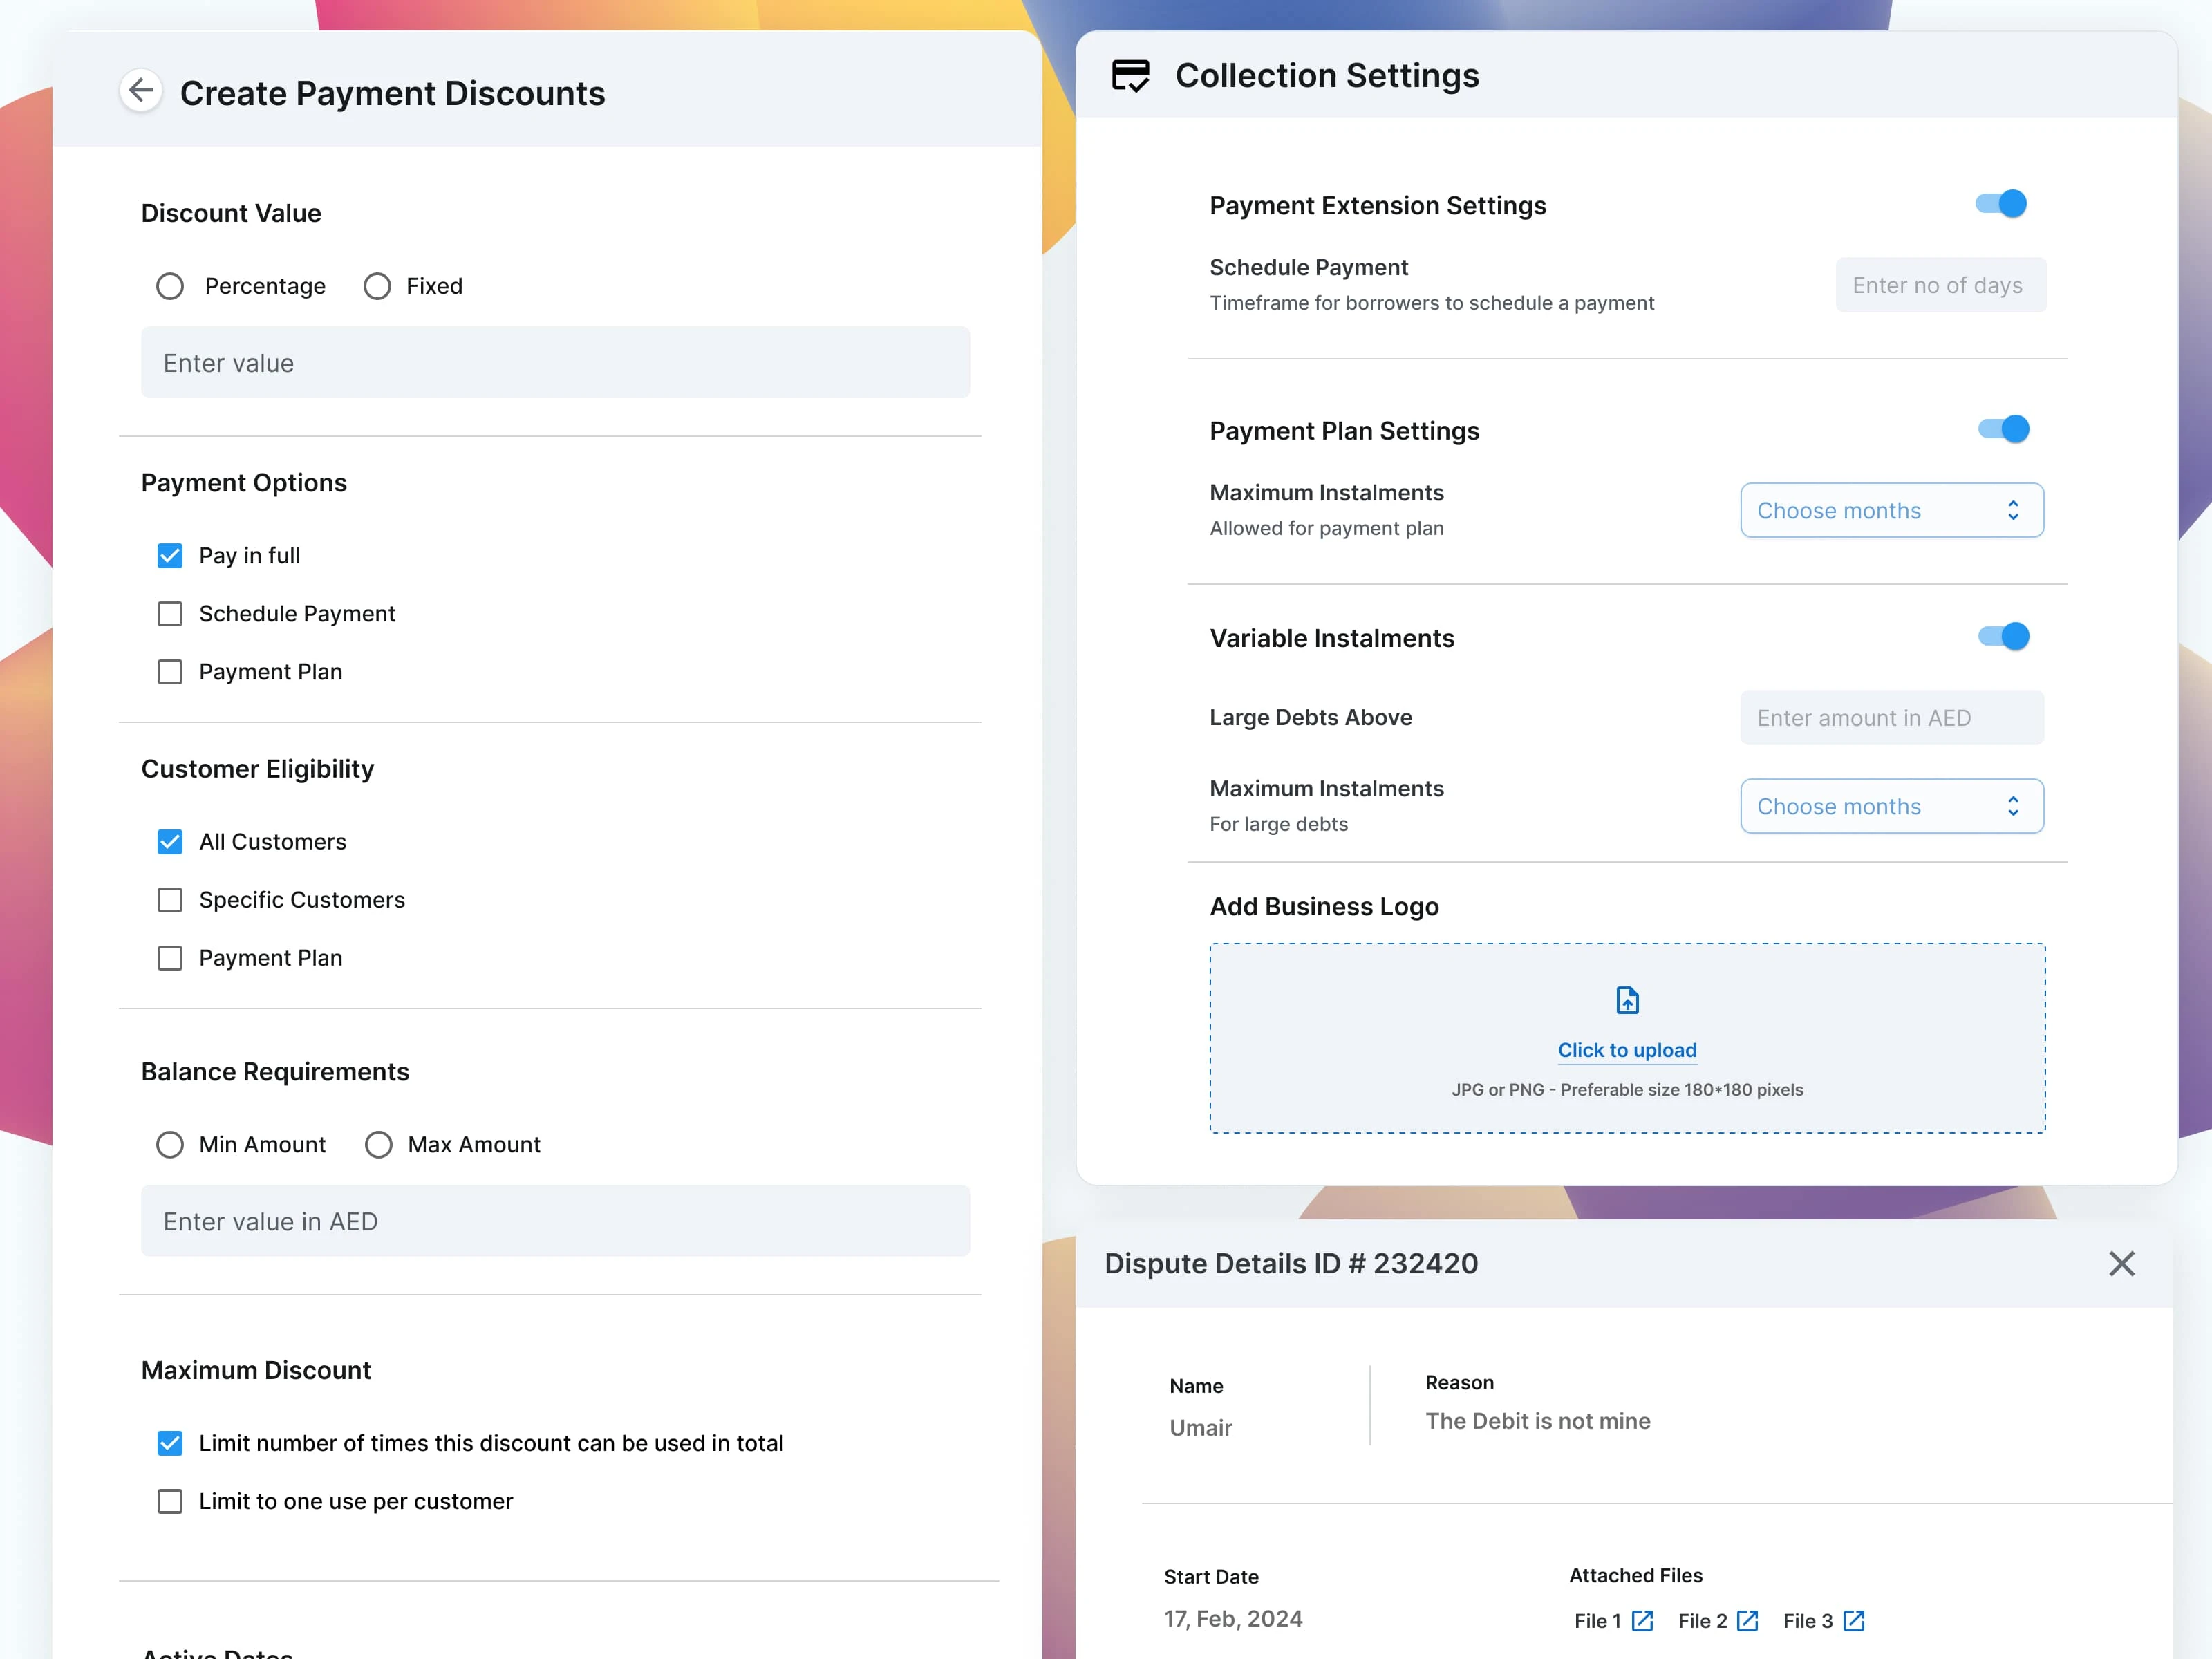Click the 'Balance Requirements' heading

pos(275,1072)
